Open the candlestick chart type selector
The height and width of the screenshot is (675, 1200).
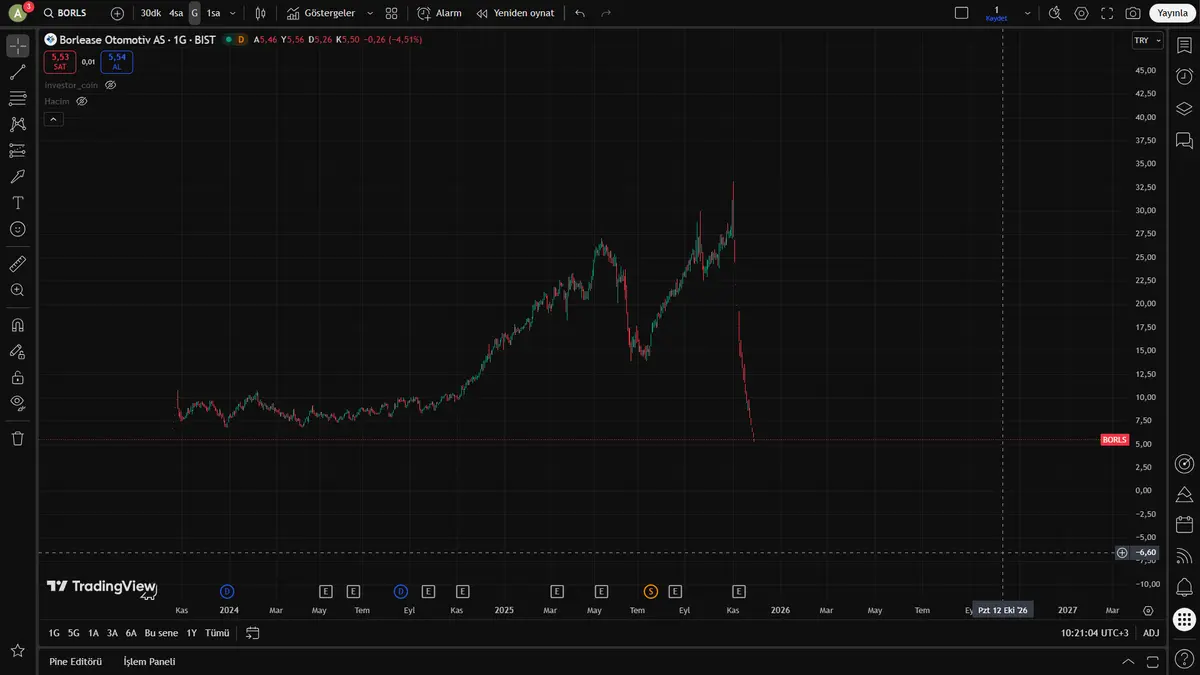point(260,13)
